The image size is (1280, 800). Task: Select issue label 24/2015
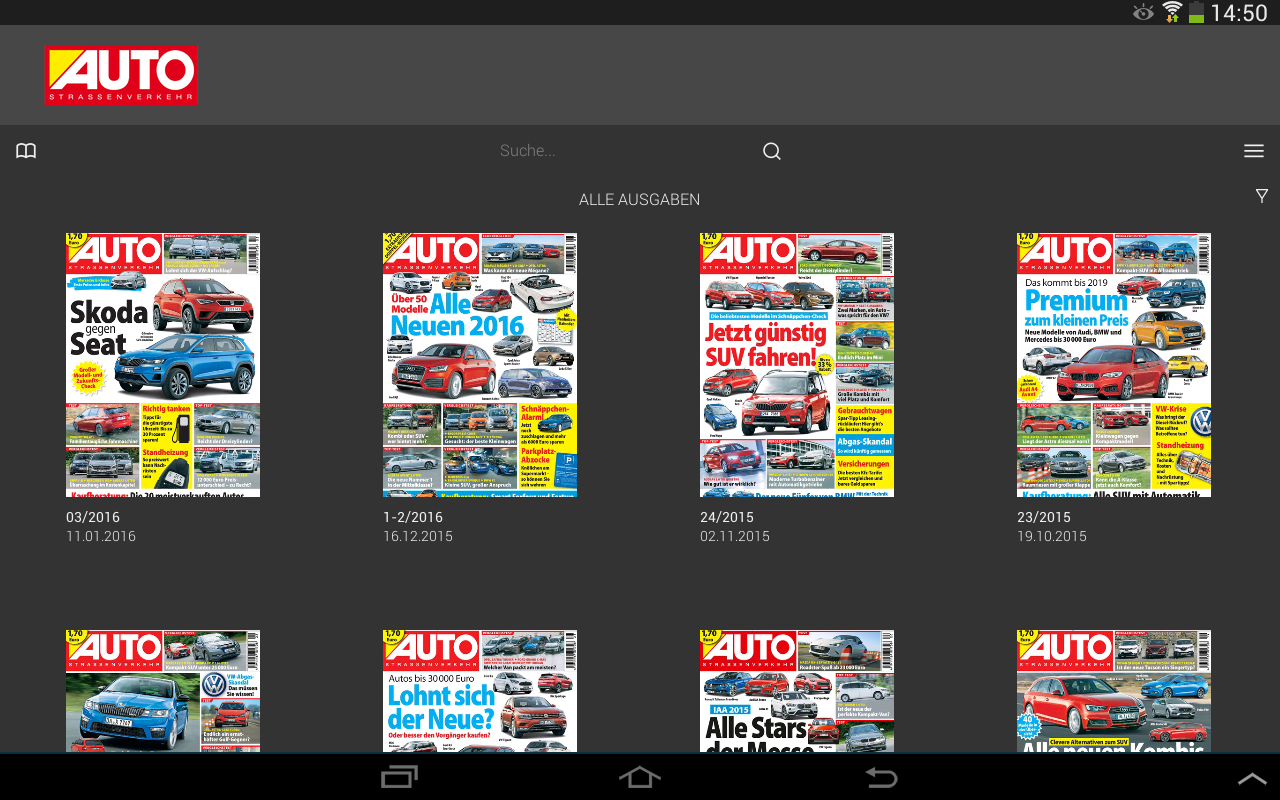tap(727, 517)
